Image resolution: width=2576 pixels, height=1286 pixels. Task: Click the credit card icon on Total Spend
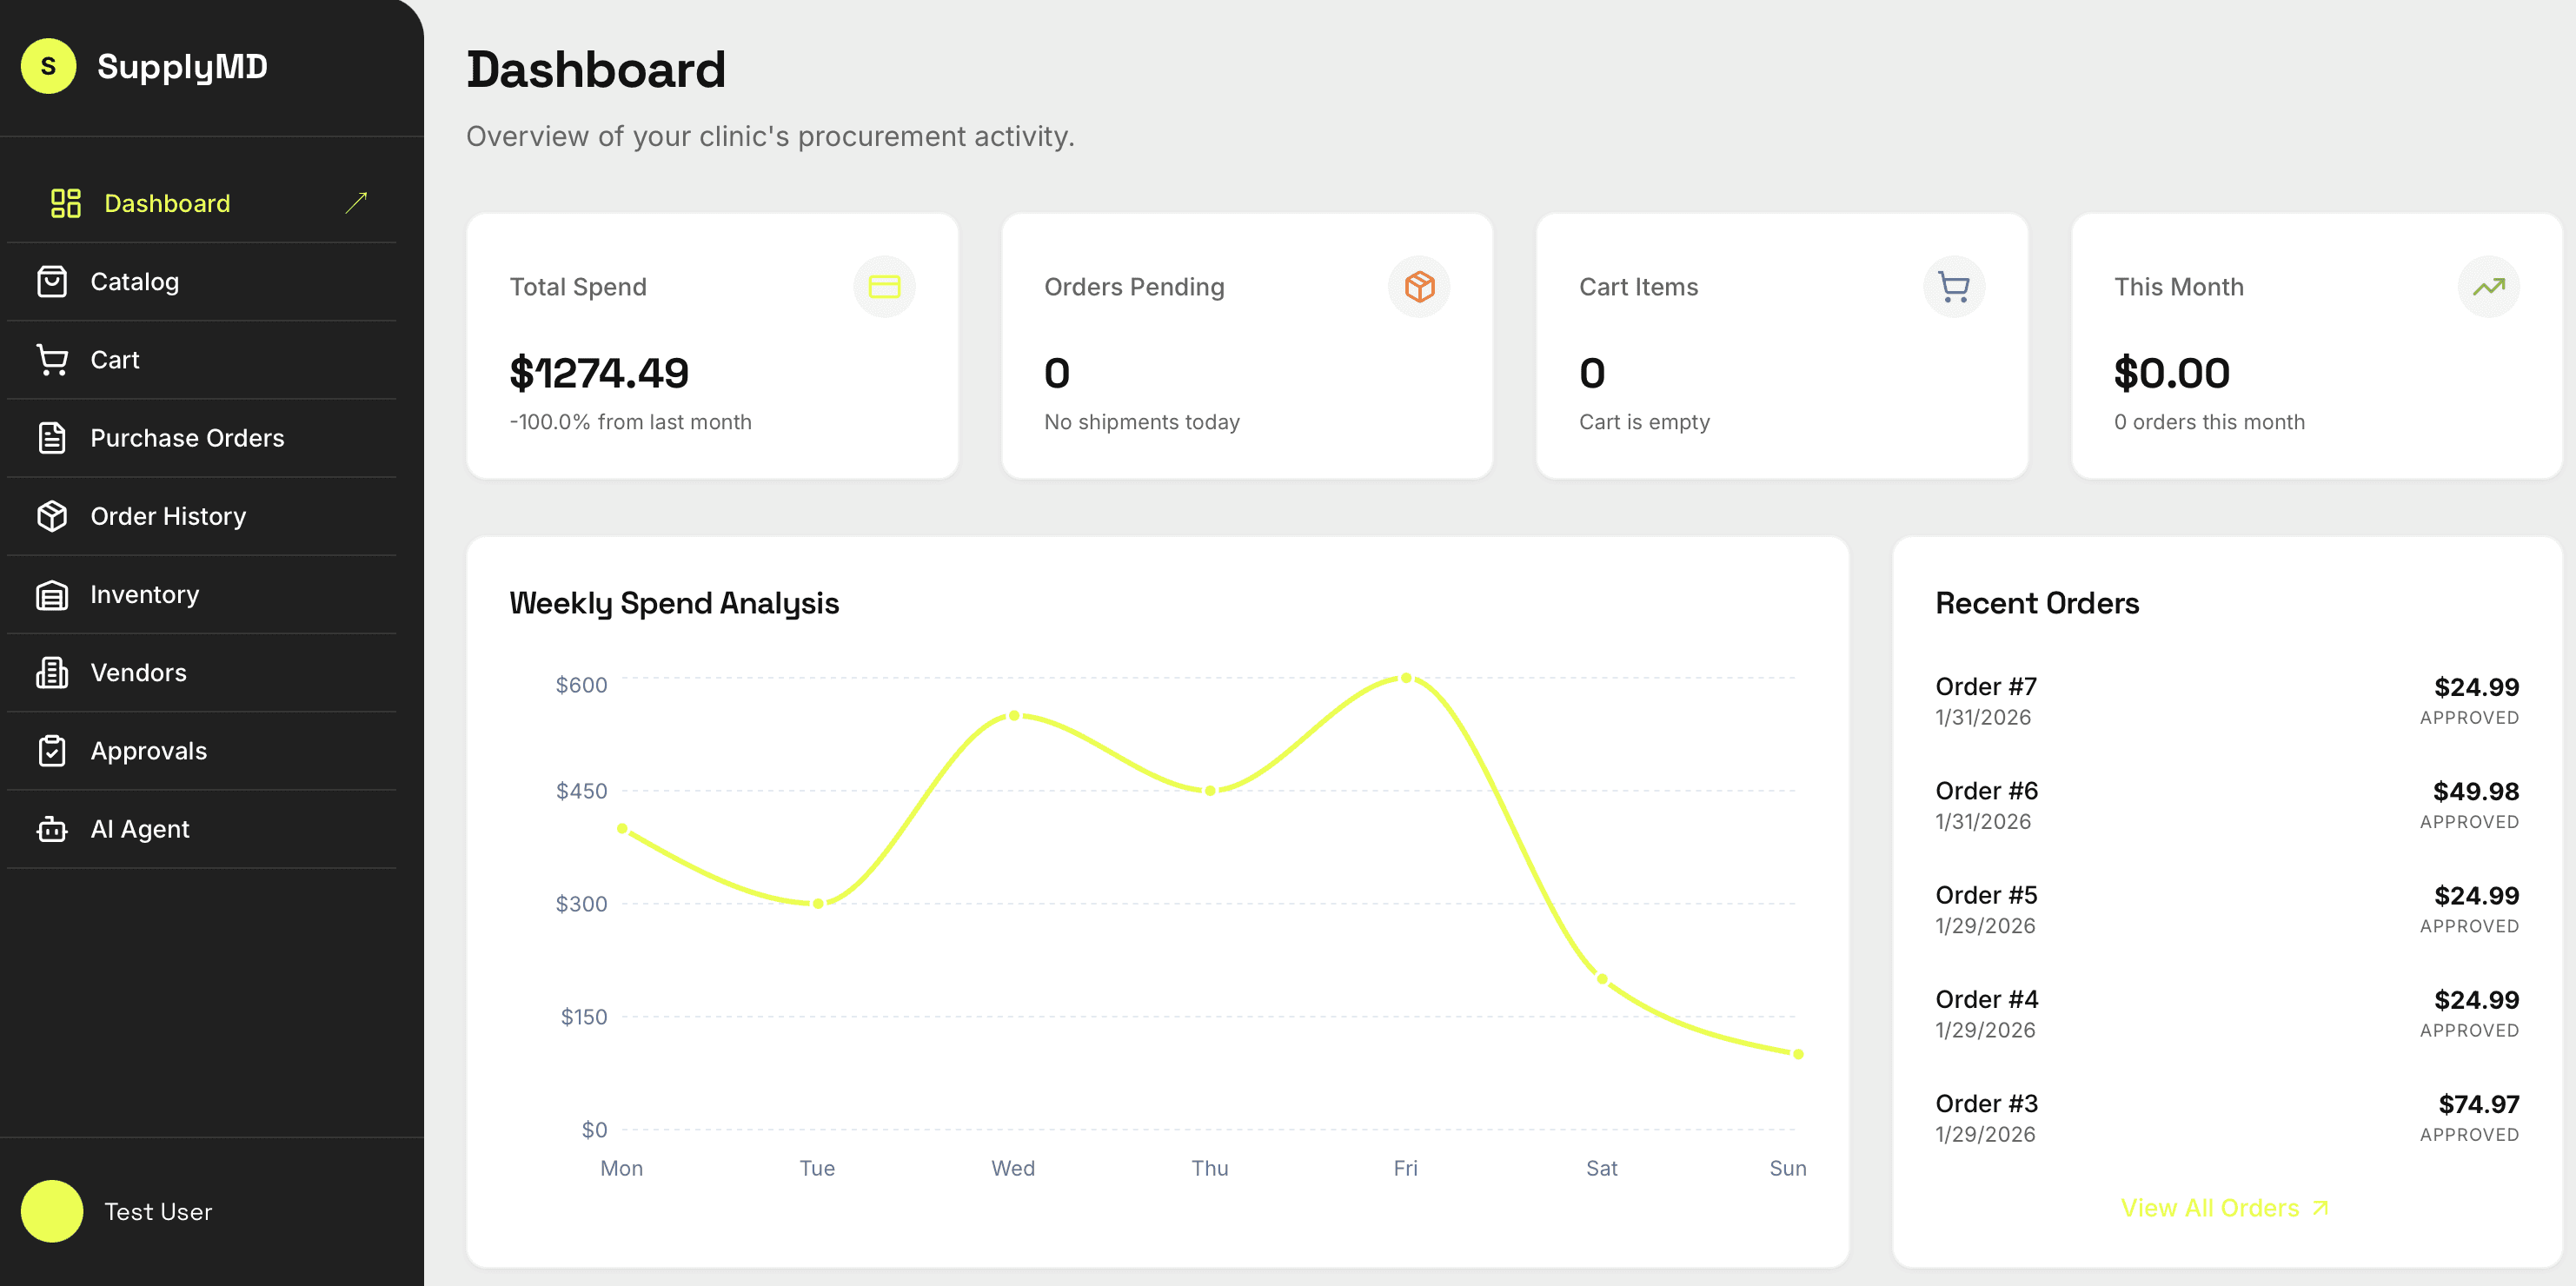884,286
